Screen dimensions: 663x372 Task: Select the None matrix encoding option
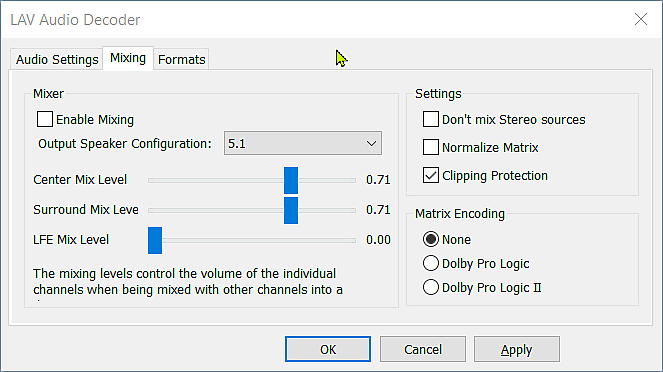pyautogui.click(x=430, y=240)
